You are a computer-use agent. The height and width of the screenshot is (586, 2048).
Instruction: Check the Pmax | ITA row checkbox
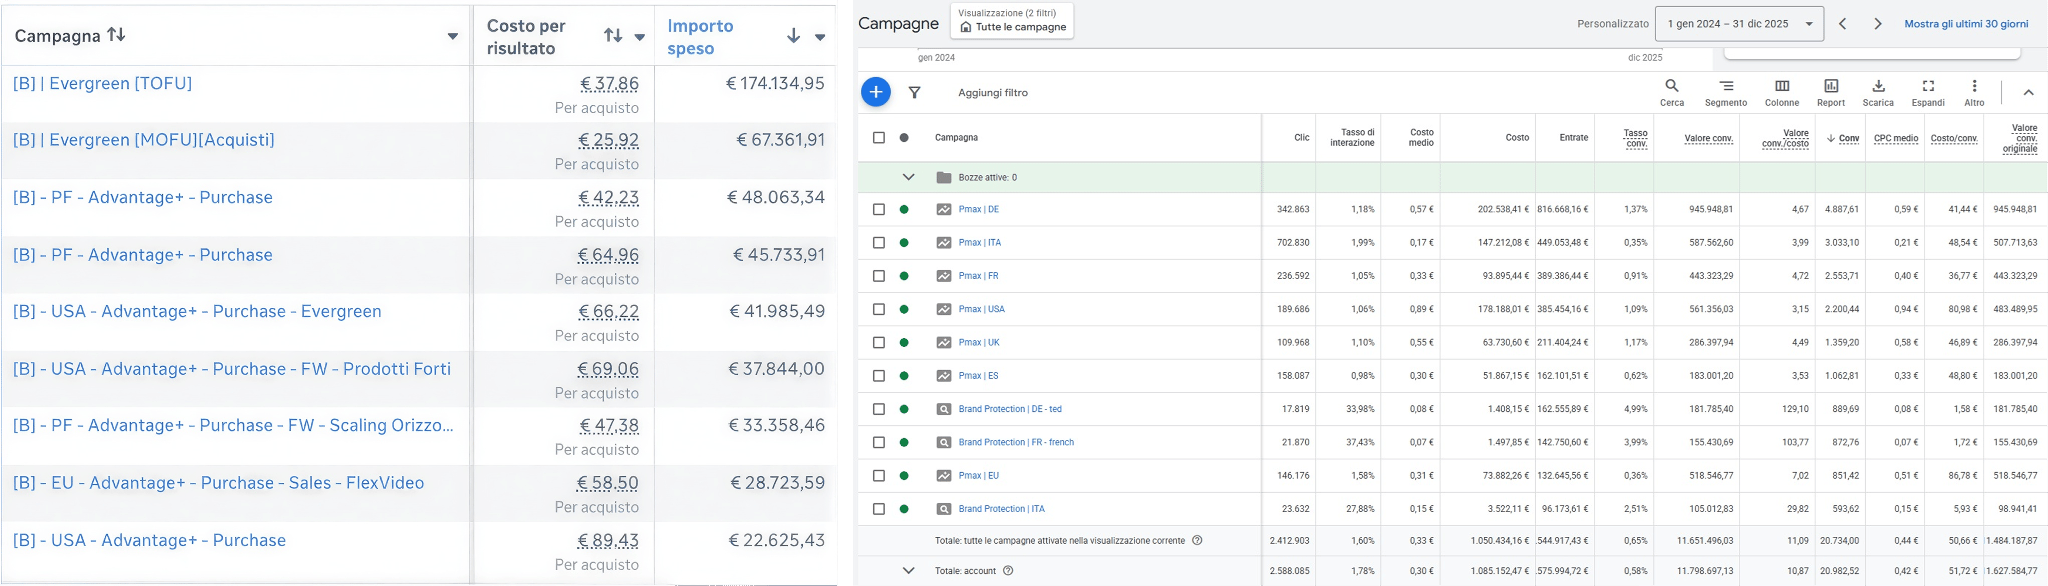click(x=879, y=243)
